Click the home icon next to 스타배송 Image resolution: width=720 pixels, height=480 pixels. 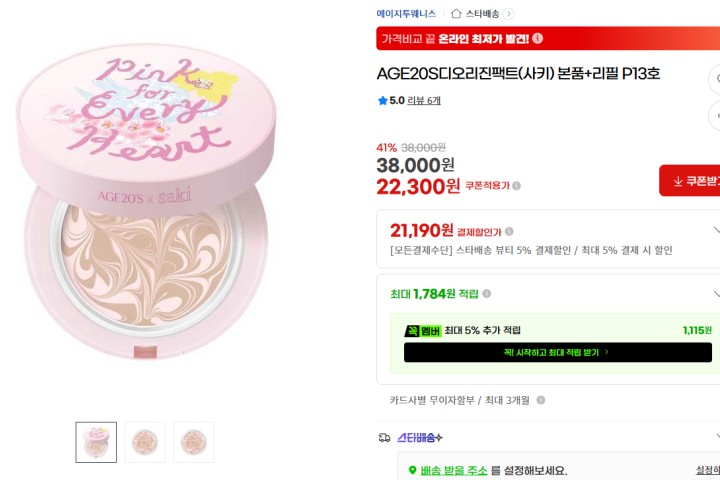(456, 14)
